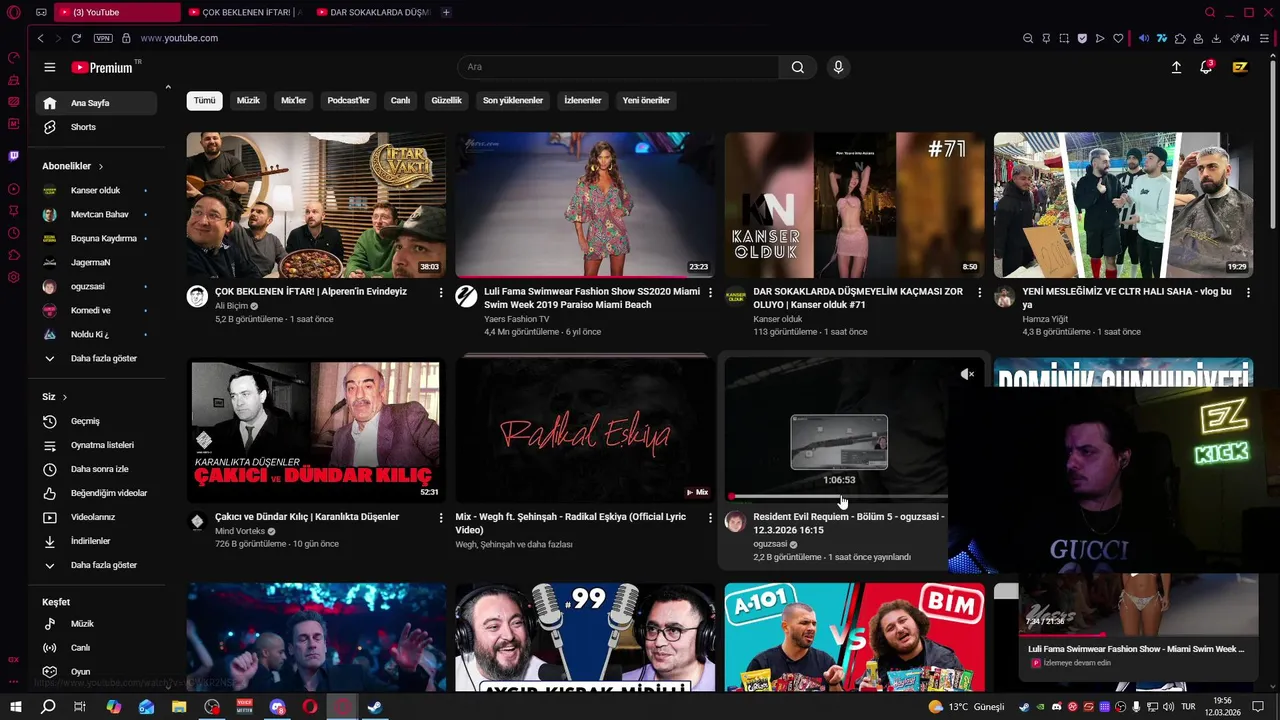Screen dimensions: 1280x720
Task: Expand the Siz section chevron
Action: (65, 397)
